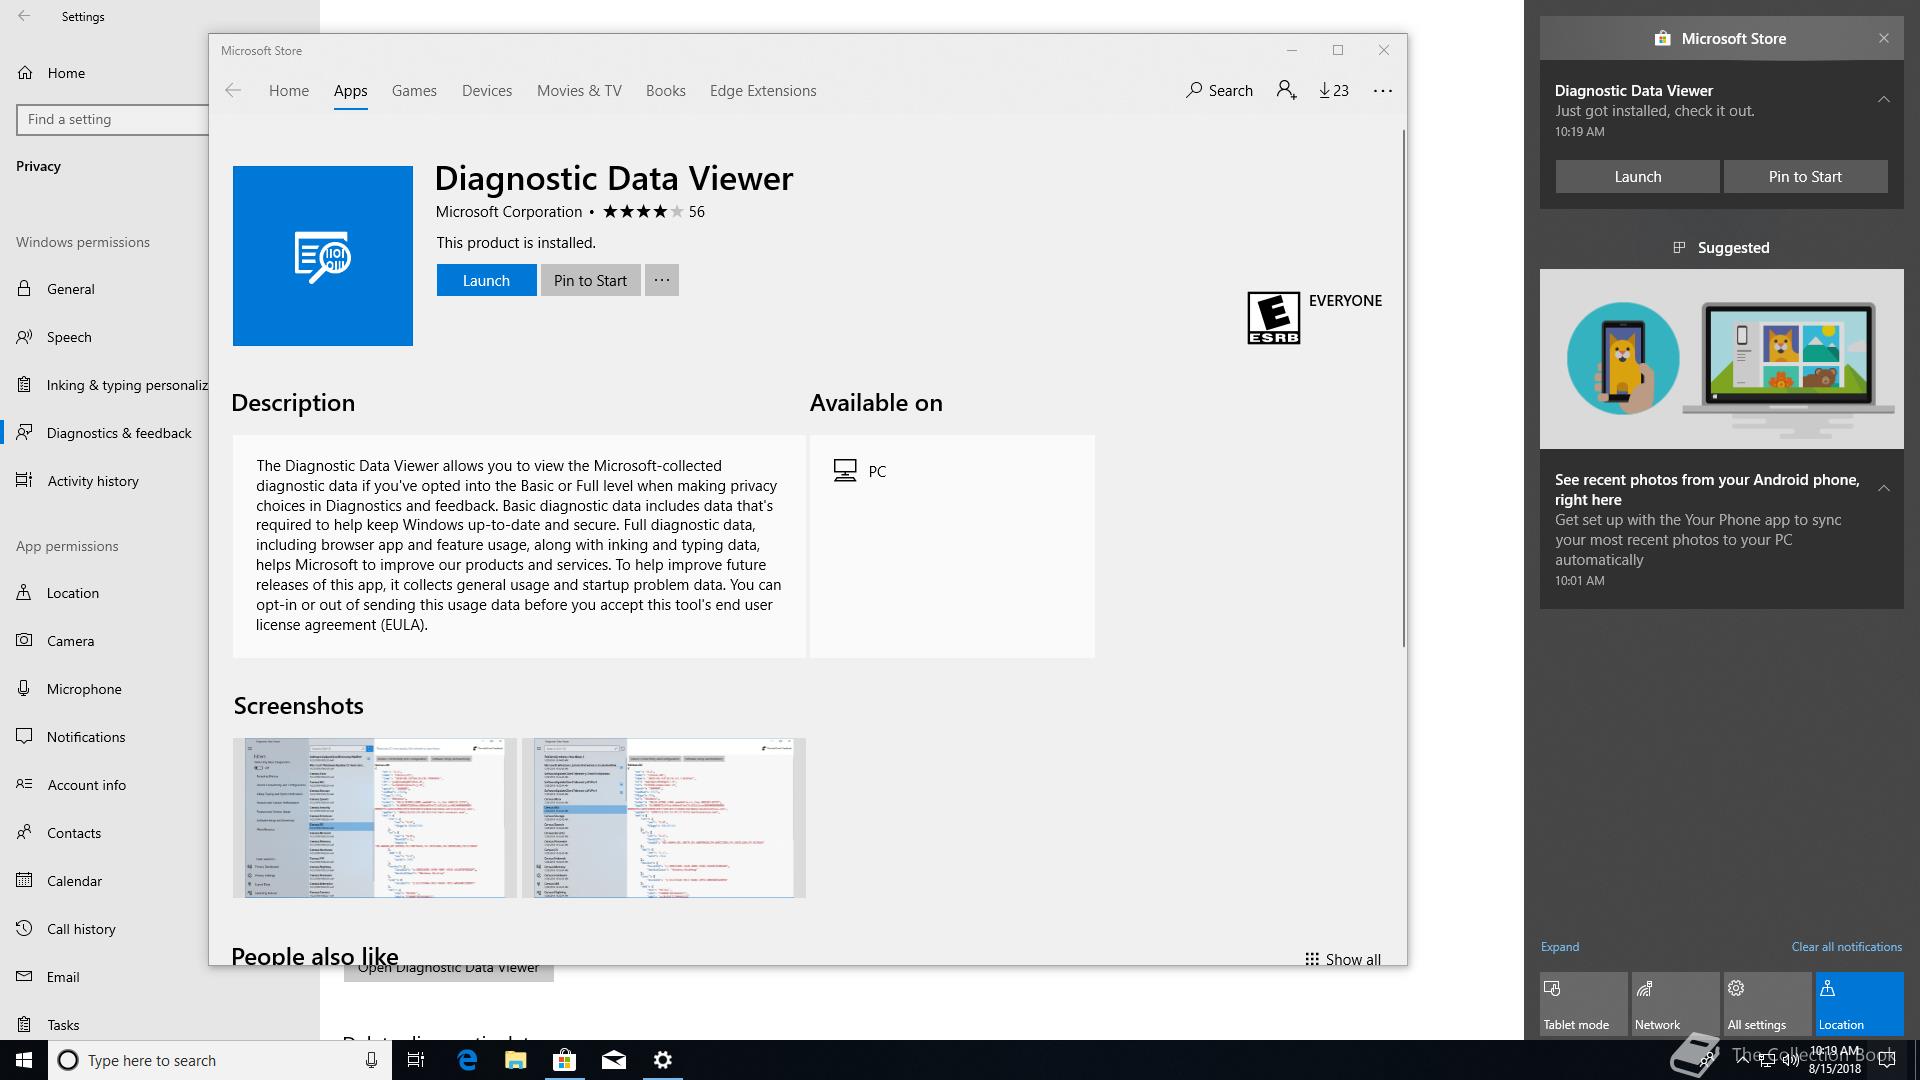Click the Your Phone suggestion image
This screenshot has width=1920, height=1080.
pos(1721,358)
